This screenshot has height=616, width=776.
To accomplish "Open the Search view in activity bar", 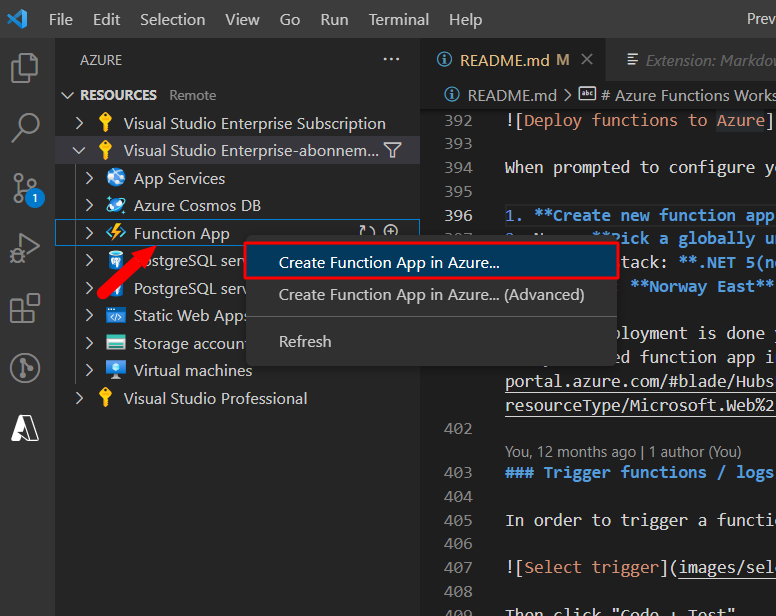I will pyautogui.click(x=24, y=128).
